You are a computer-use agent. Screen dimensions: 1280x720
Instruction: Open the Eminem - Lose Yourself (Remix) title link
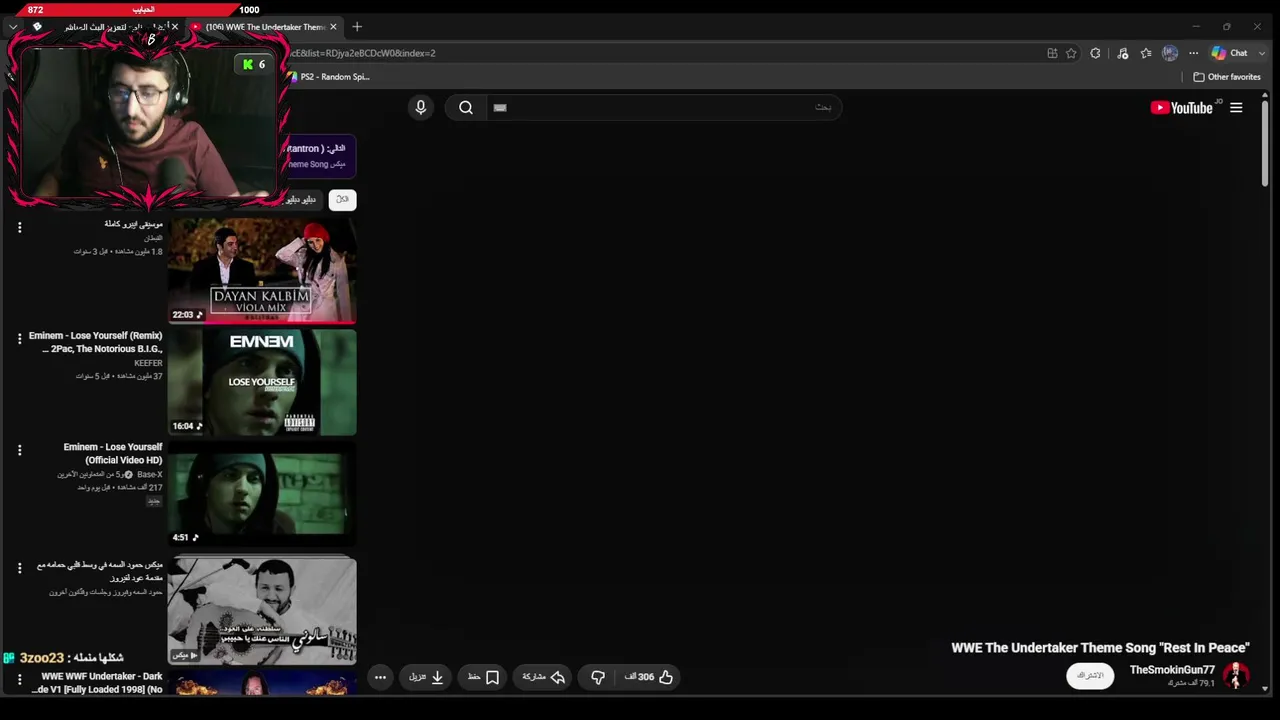[x=95, y=342]
